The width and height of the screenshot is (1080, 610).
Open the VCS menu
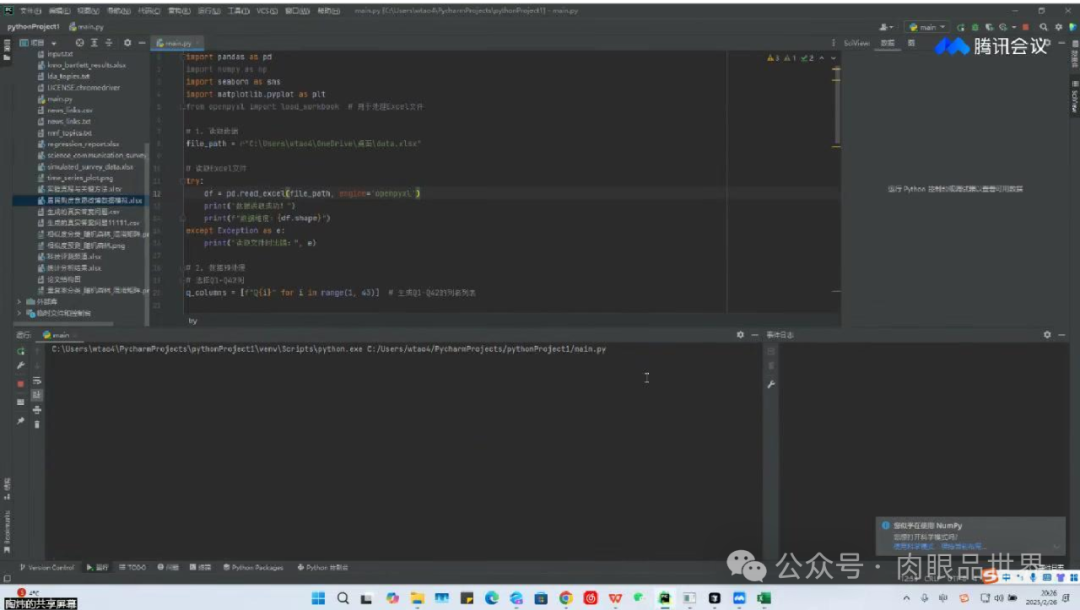(267, 11)
